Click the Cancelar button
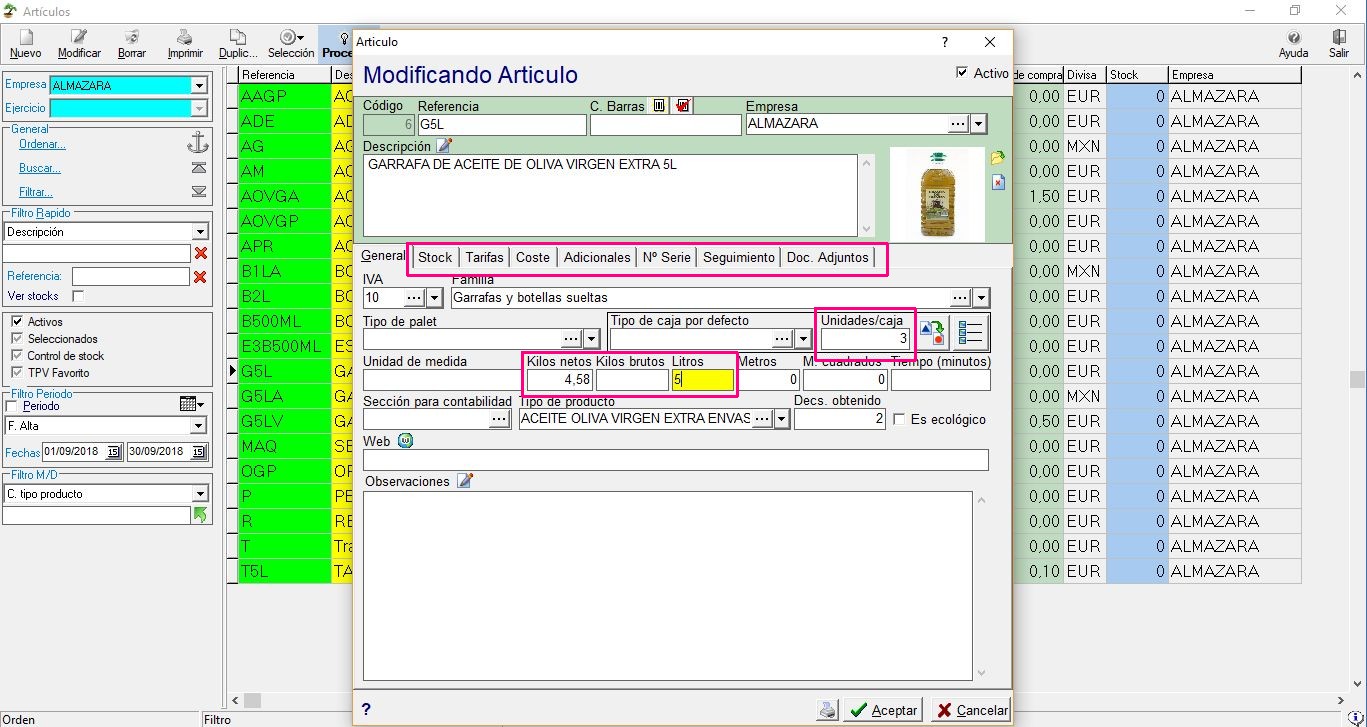Viewport: 1367px width, 727px height. pyautogui.click(x=971, y=710)
